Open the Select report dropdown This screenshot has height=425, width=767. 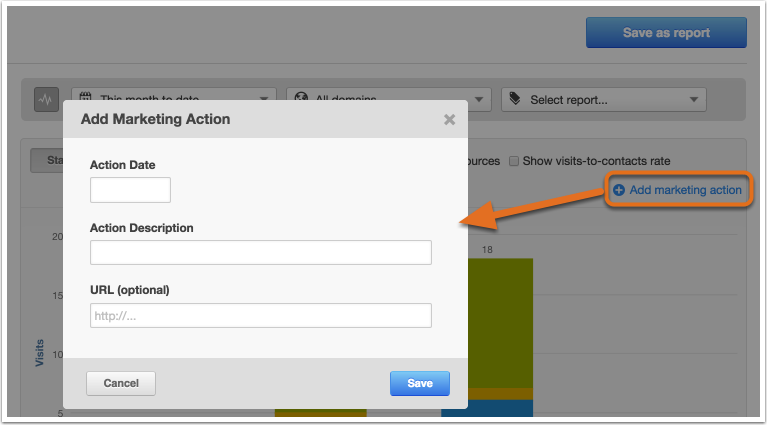click(x=604, y=100)
